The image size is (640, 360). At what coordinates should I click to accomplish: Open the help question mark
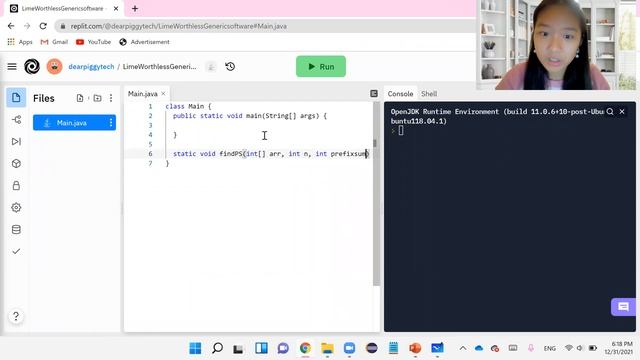tap(16, 316)
